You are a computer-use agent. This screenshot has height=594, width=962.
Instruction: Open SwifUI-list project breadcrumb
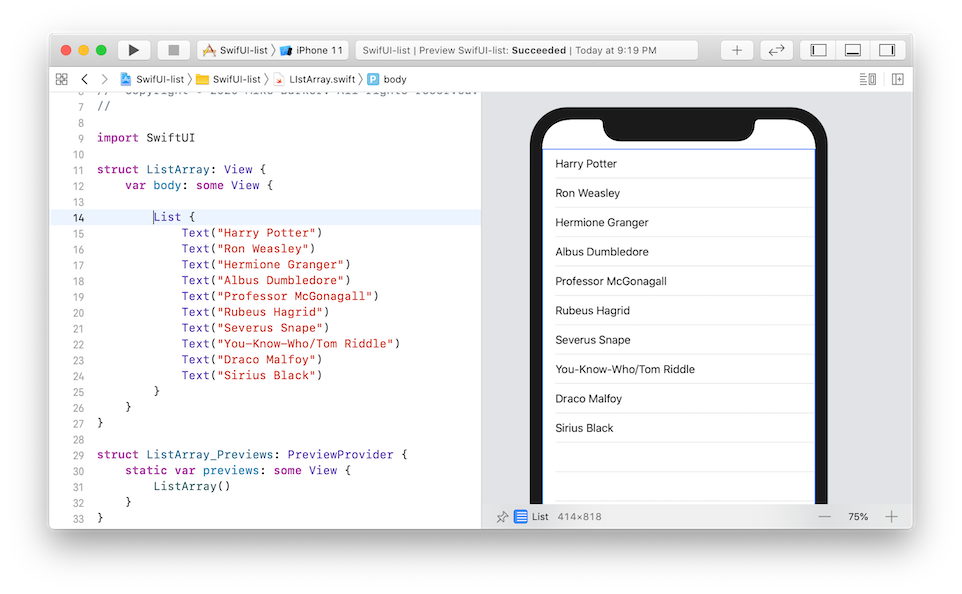152,79
